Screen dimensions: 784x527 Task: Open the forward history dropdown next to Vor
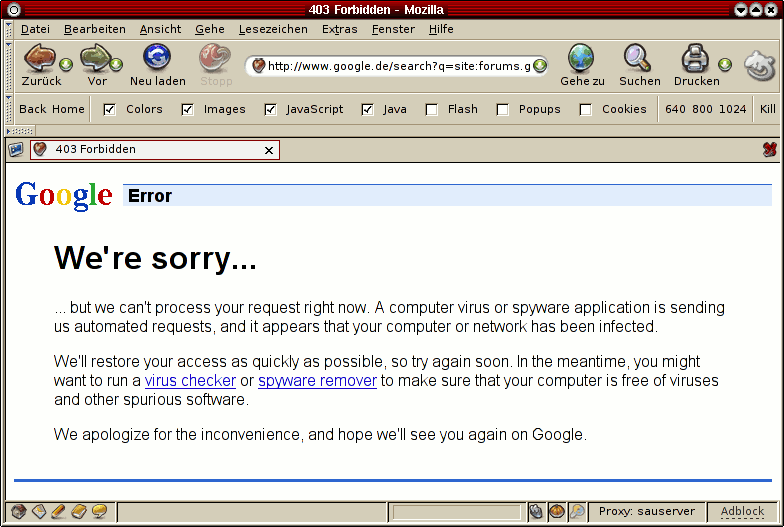pos(116,64)
